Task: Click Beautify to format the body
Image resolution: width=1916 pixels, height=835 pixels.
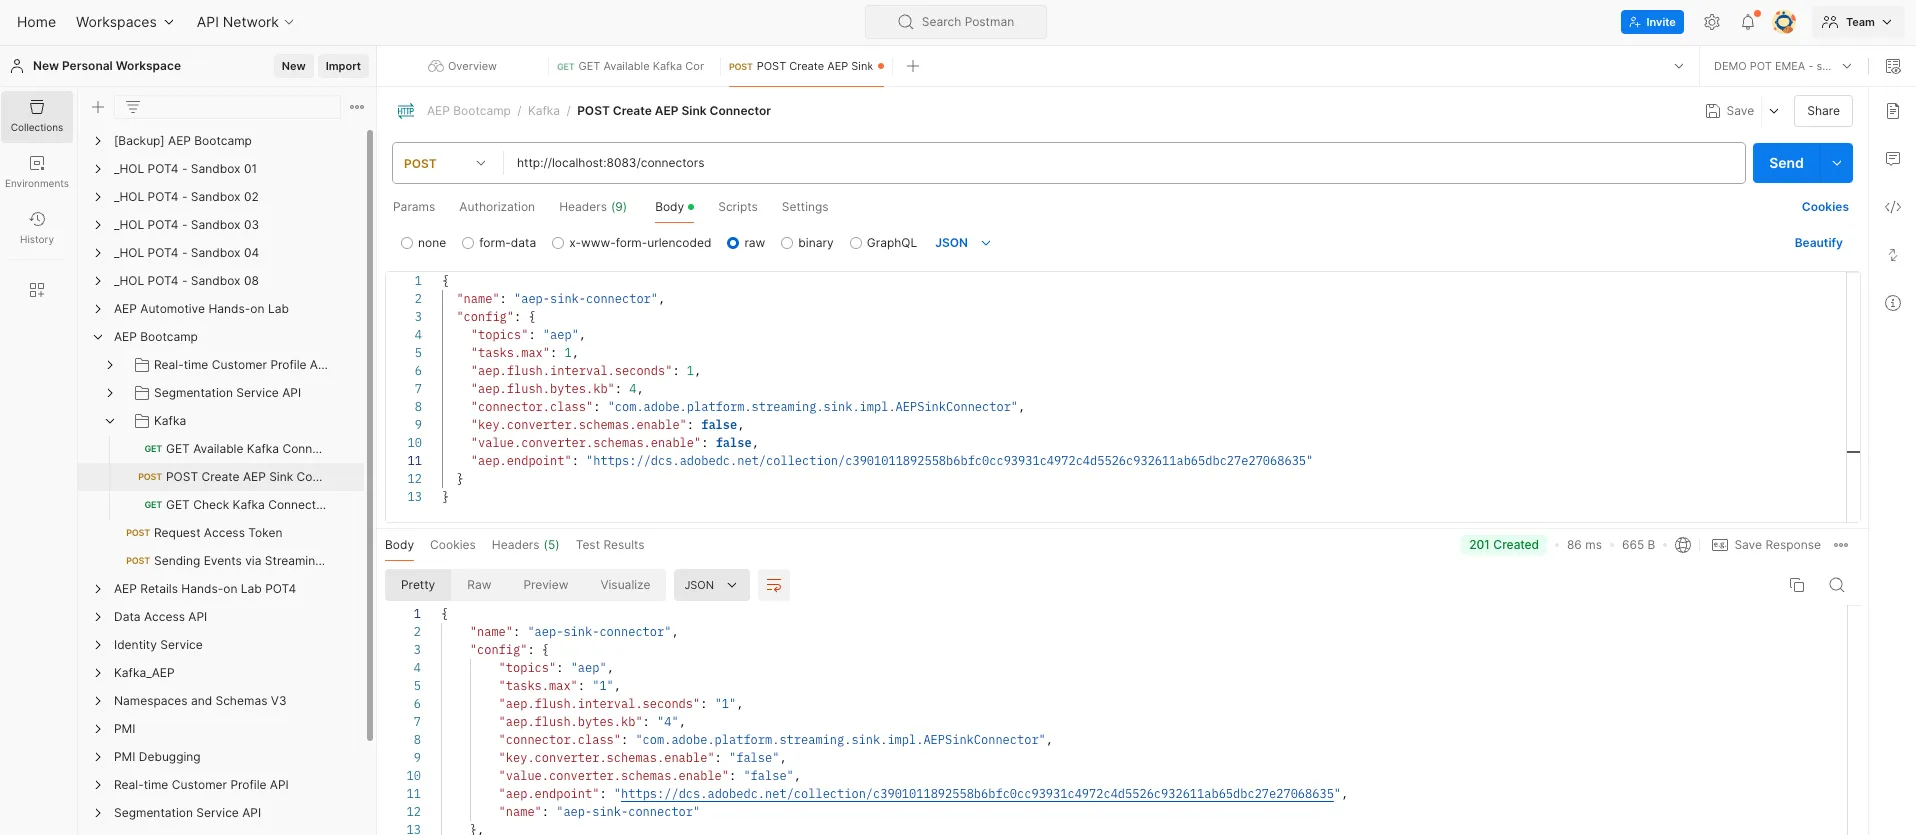Action: pyautogui.click(x=1818, y=243)
